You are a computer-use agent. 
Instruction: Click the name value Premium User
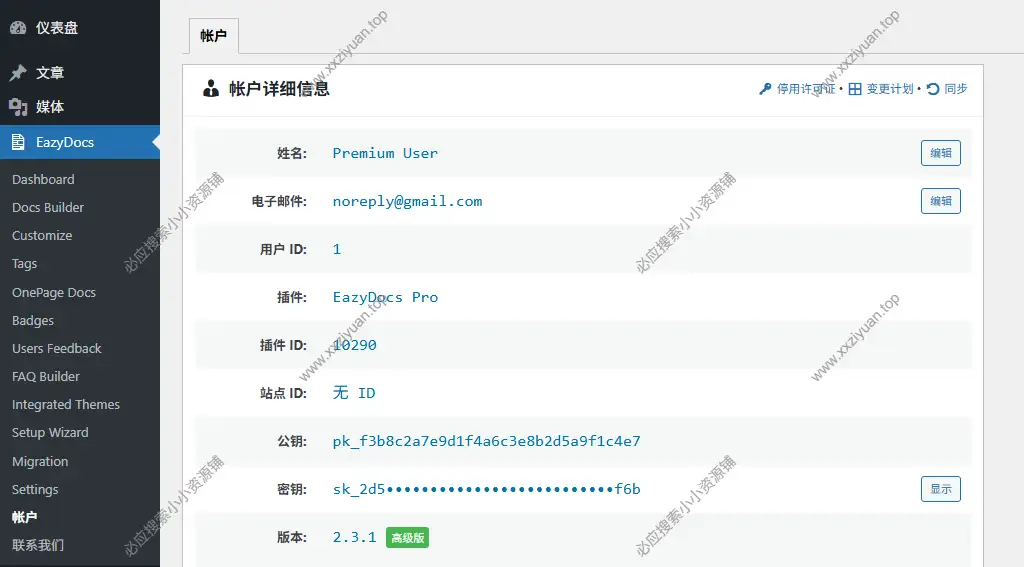pos(385,153)
